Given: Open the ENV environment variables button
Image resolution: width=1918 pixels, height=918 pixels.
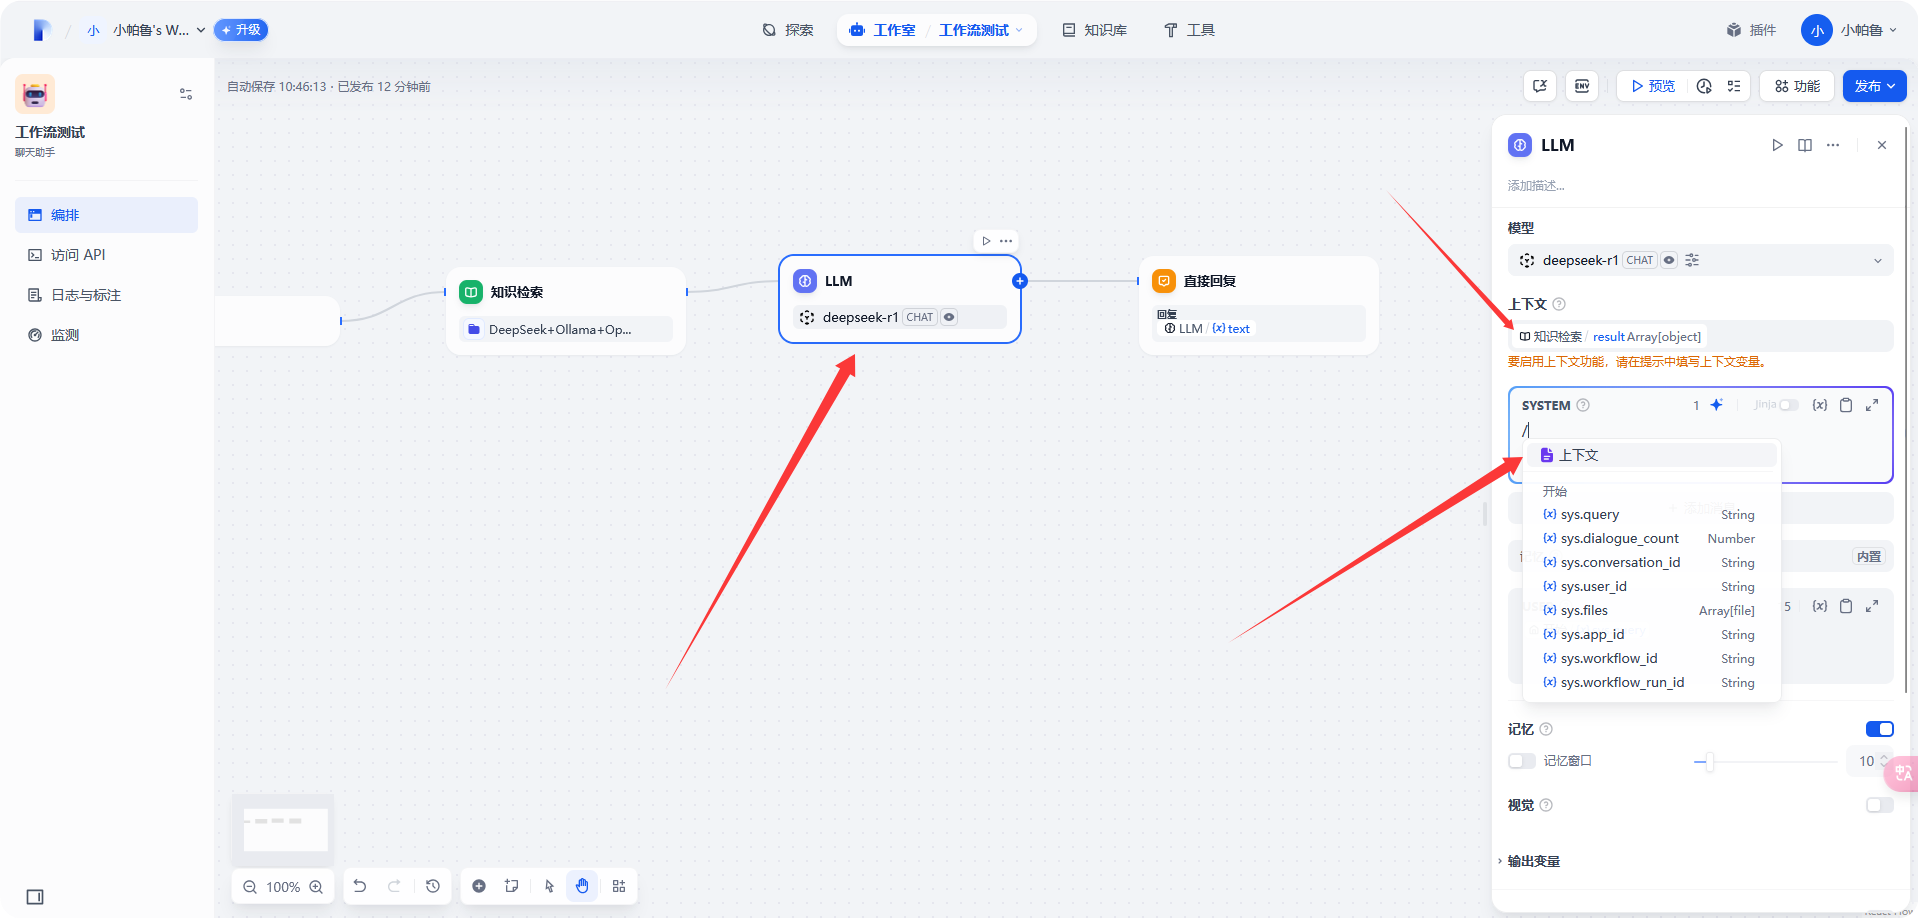Looking at the screenshot, I should click(x=1582, y=86).
